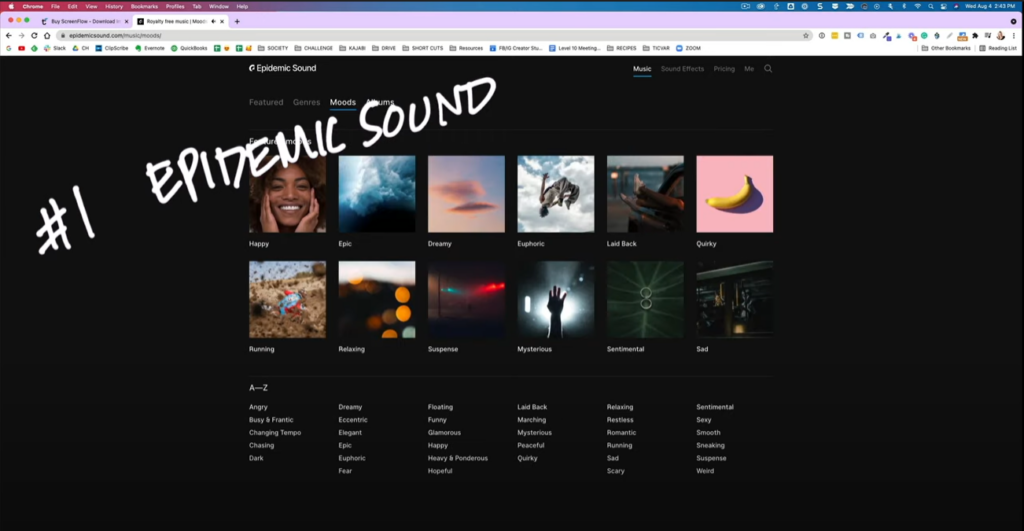
Task: Switch to the Sound Effects section
Action: coord(682,69)
